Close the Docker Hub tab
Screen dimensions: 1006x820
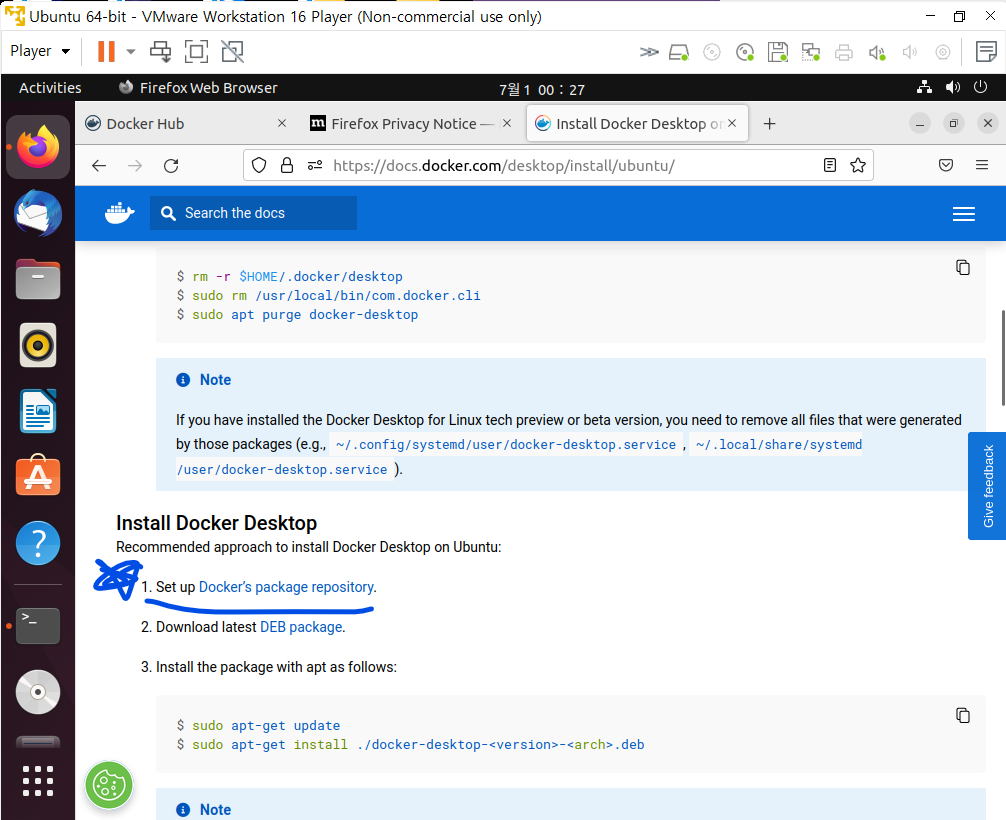pyautogui.click(x=282, y=123)
